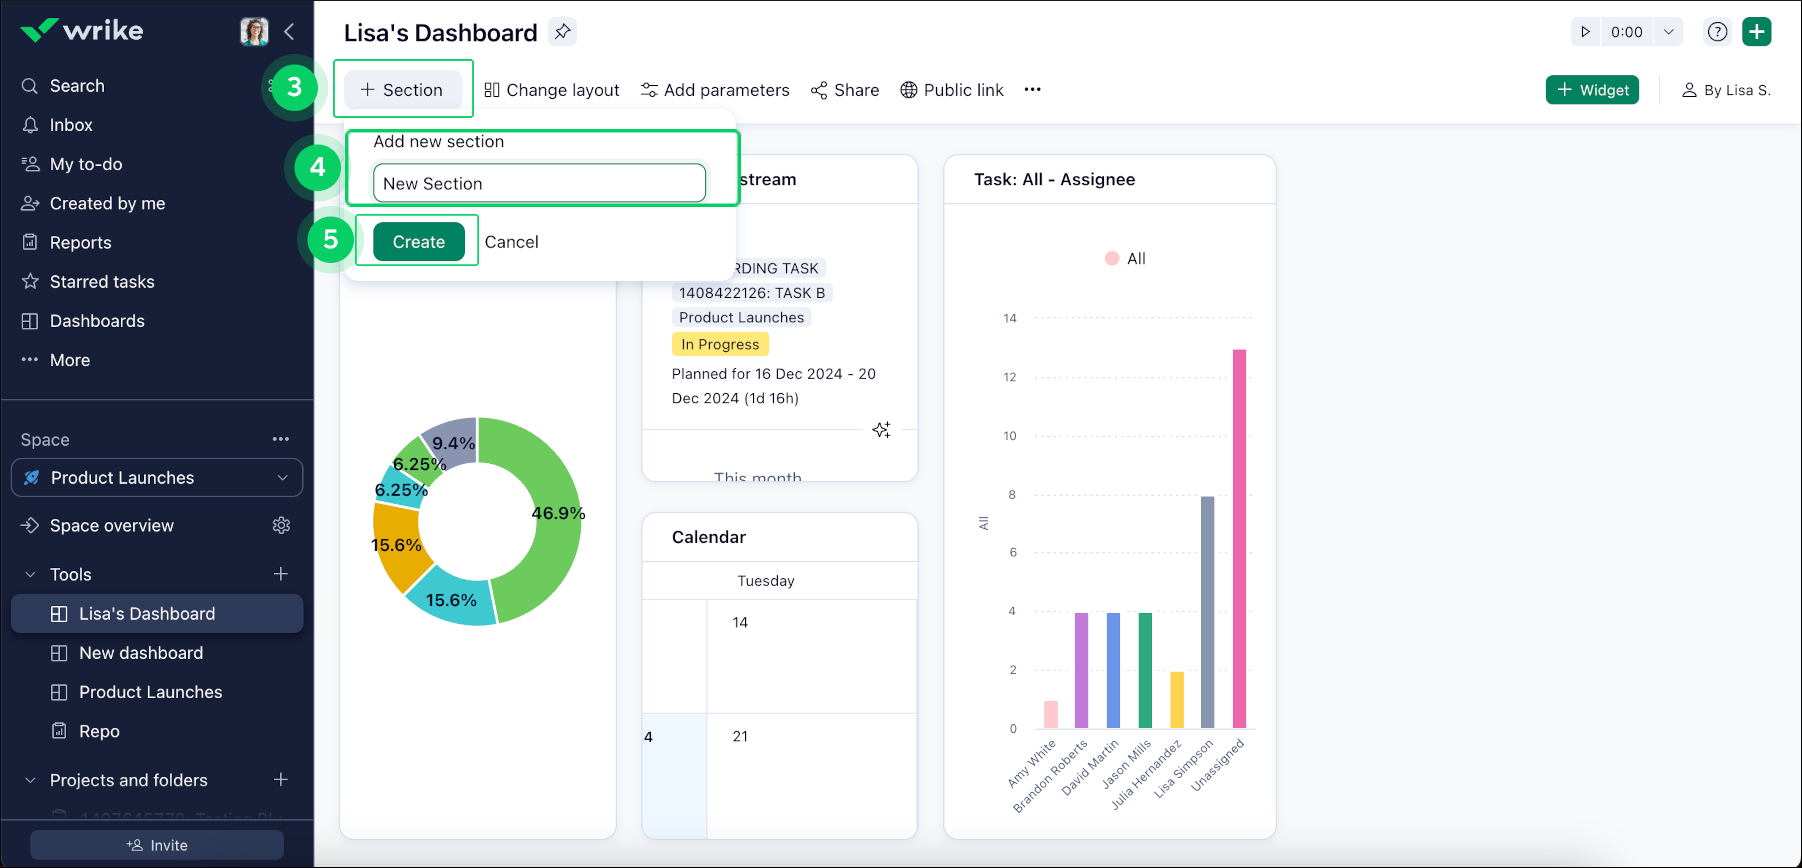Toggle the All legend item in the chart
Viewport: 1802px width, 868px height.
pyautogui.click(x=1125, y=259)
